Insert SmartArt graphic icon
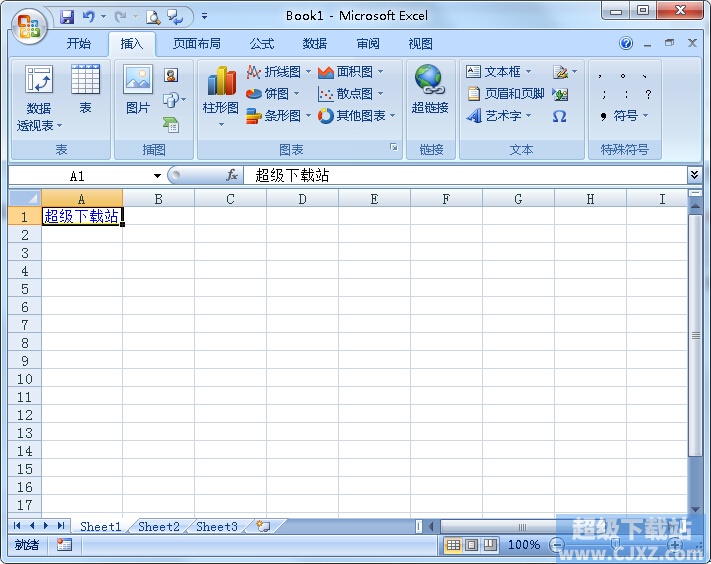The image size is (711, 564). (171, 124)
